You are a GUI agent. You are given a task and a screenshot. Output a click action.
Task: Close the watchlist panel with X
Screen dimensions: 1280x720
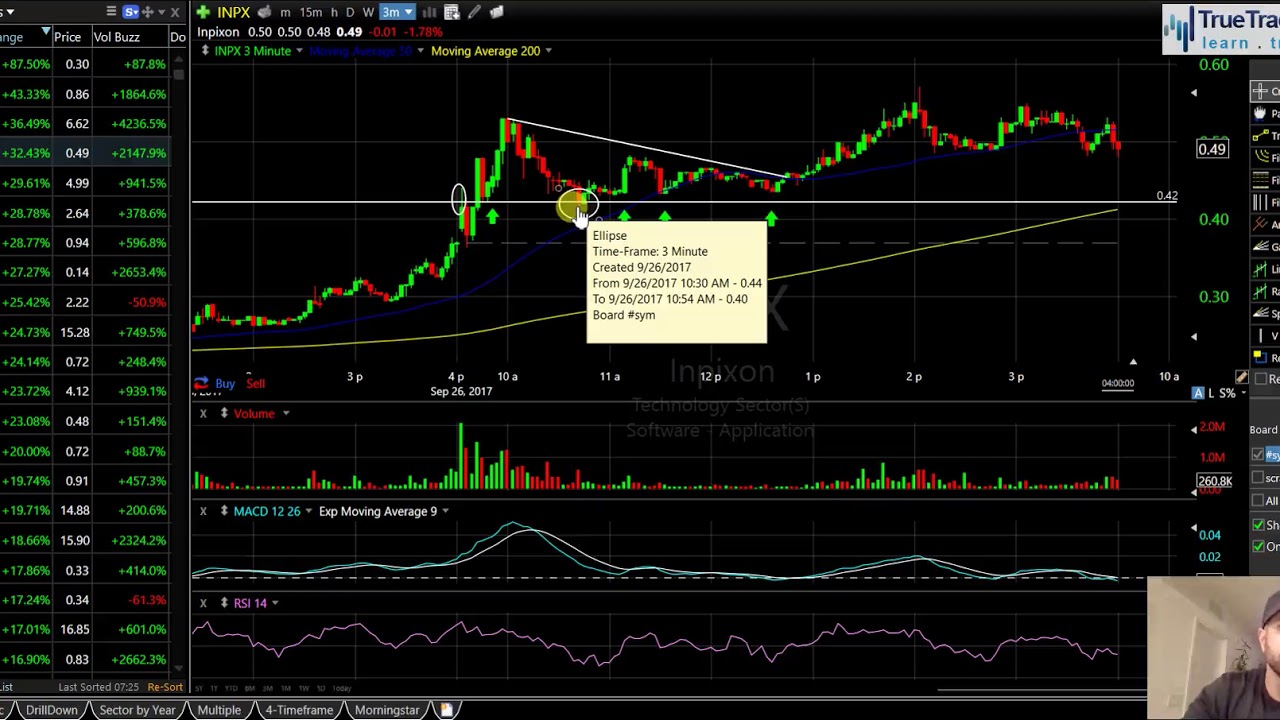point(175,12)
